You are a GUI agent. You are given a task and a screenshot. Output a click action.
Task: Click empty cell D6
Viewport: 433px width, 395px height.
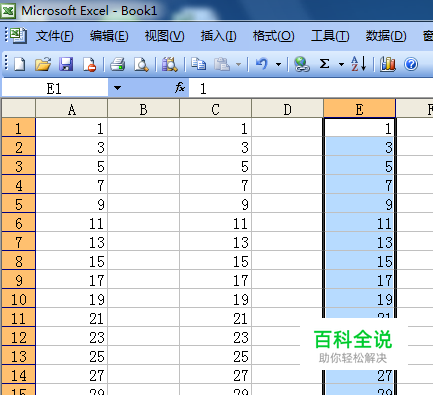coord(287,223)
